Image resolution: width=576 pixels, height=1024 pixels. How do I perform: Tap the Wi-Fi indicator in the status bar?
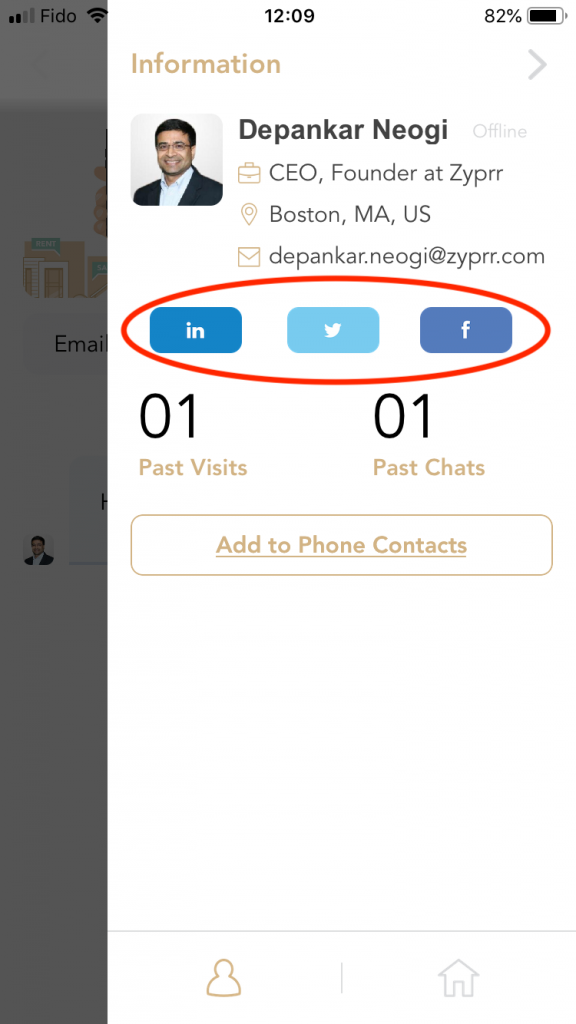click(97, 16)
